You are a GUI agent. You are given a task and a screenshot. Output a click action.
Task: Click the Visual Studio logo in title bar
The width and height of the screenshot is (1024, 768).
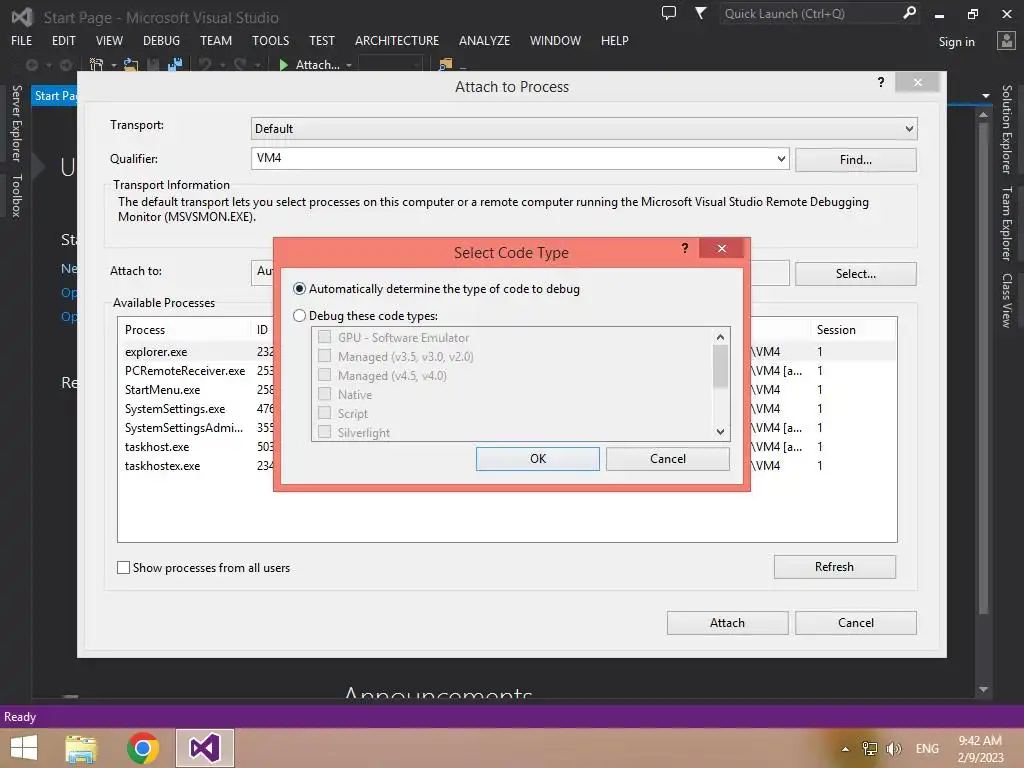[x=22, y=17]
